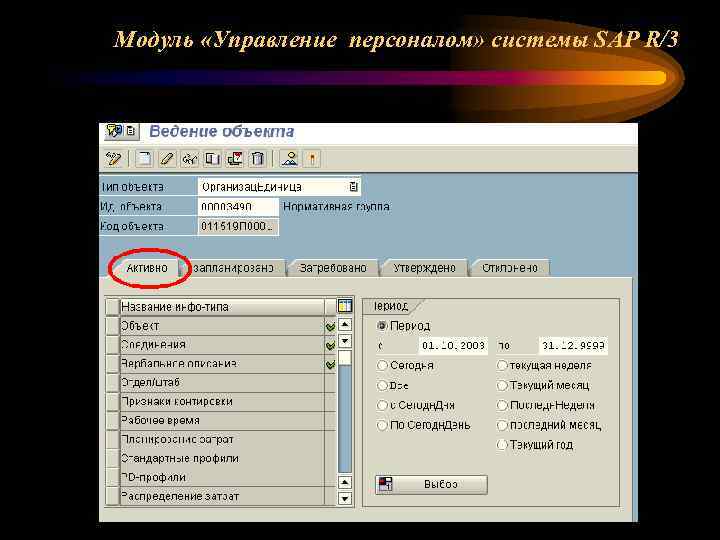Open the table settings icon above infotype list
Viewport: 720px width, 540px height.
coord(344,306)
